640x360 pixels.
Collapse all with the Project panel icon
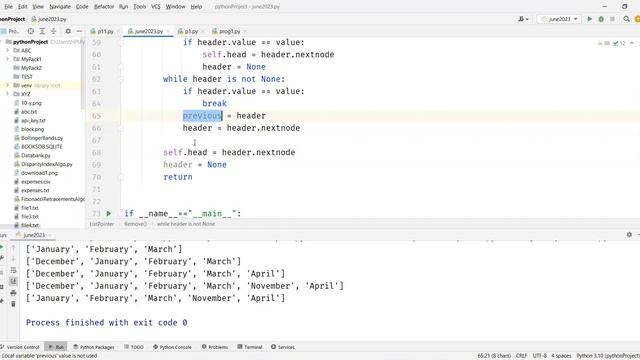(53, 31)
